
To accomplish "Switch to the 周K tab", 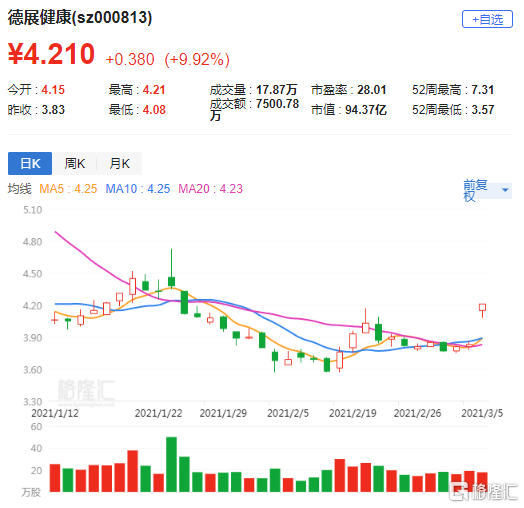I will 75,163.
